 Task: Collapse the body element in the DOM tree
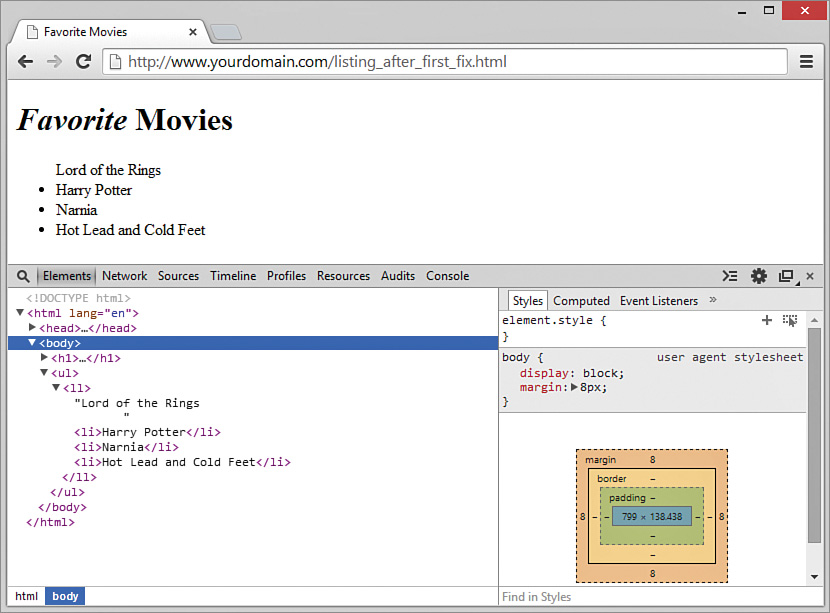pos(32,343)
